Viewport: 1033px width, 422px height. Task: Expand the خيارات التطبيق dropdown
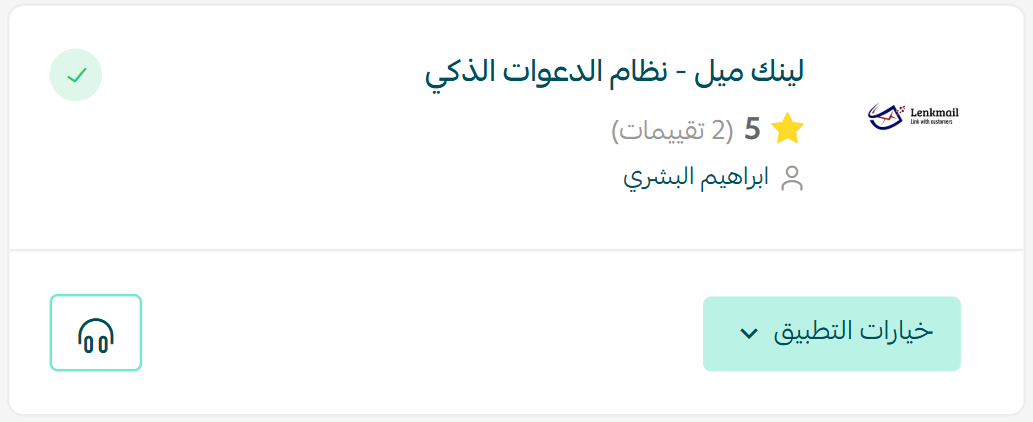pyautogui.click(x=831, y=334)
